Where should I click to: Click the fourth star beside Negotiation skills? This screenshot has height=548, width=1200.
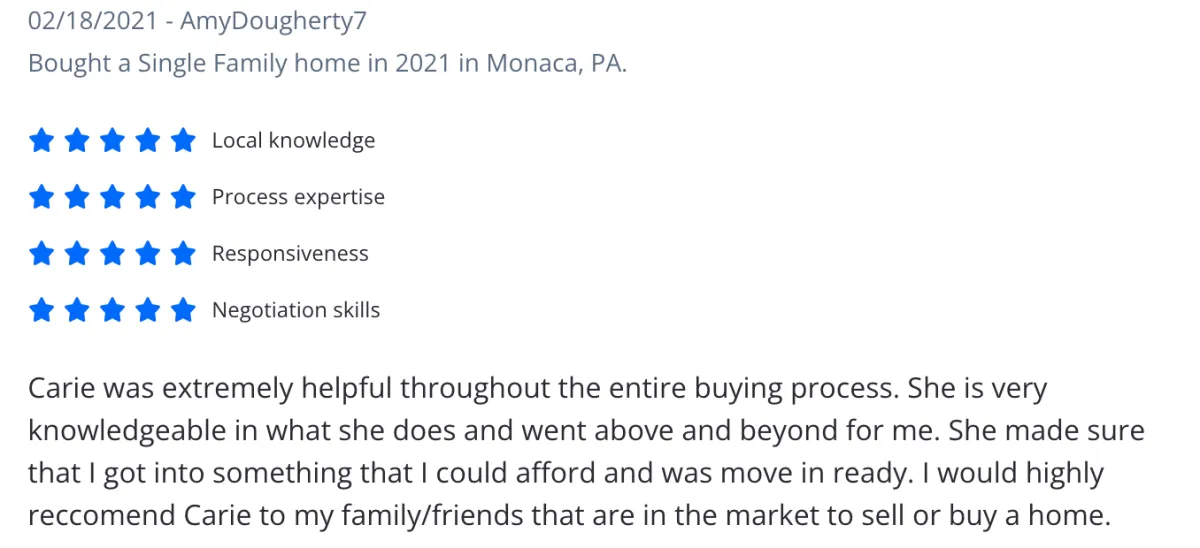pyautogui.click(x=148, y=310)
